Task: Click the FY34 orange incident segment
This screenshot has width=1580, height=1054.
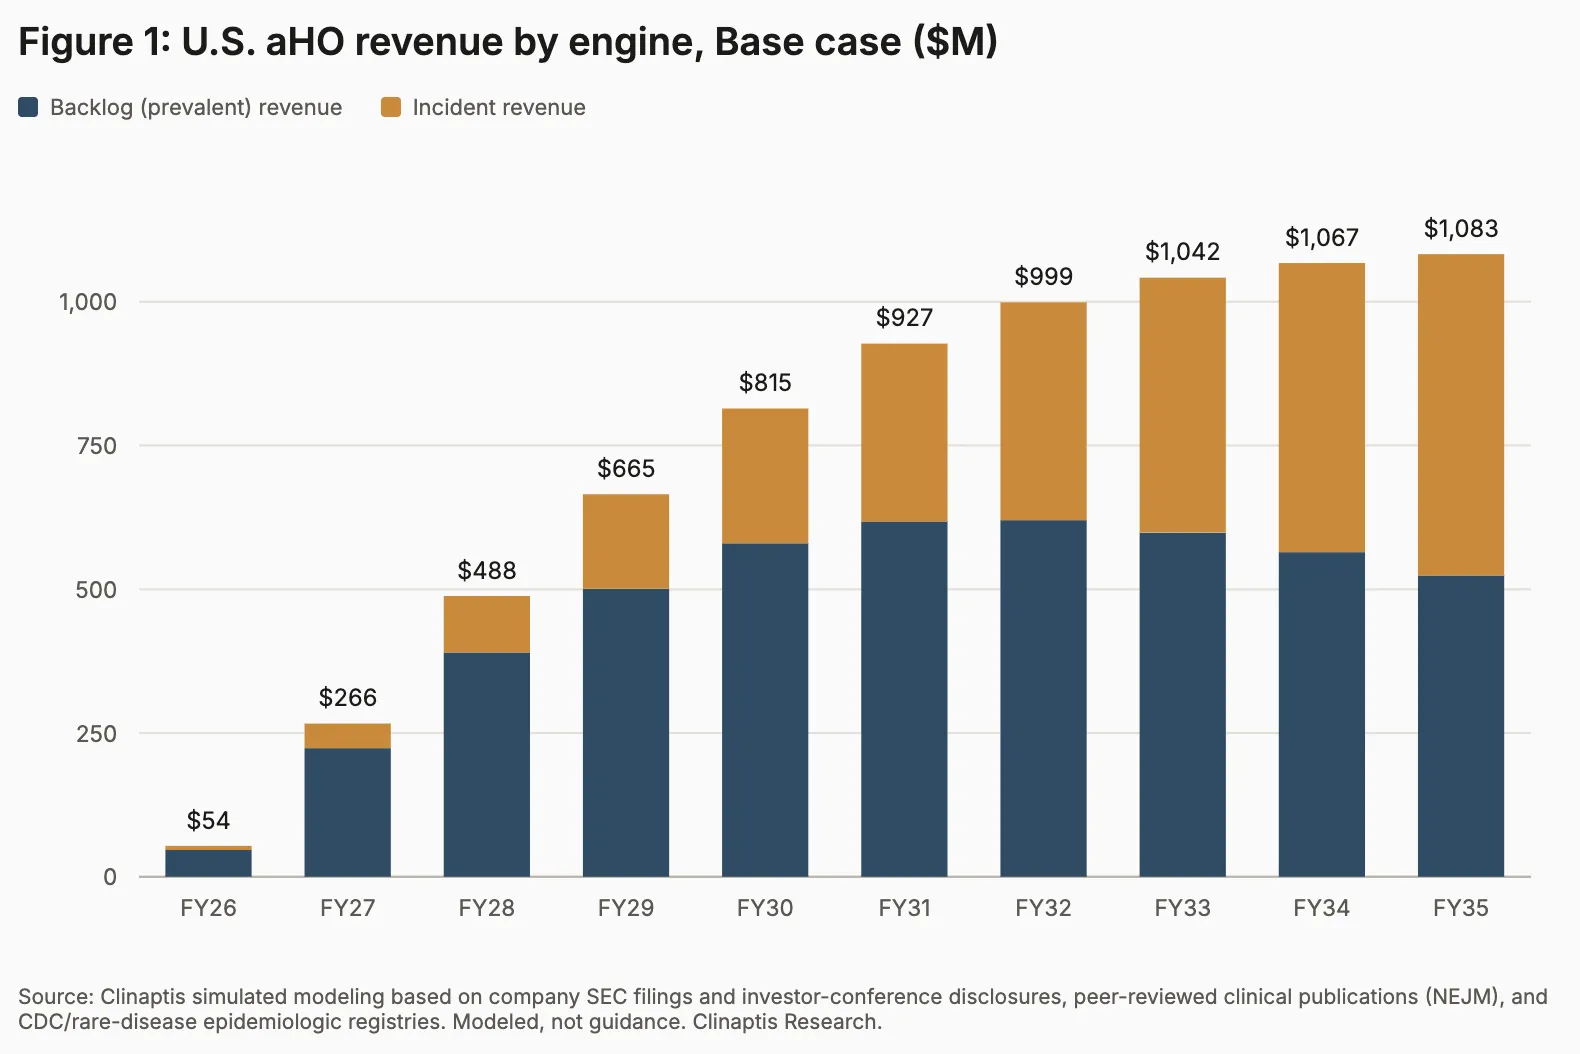Action: 1322,408
